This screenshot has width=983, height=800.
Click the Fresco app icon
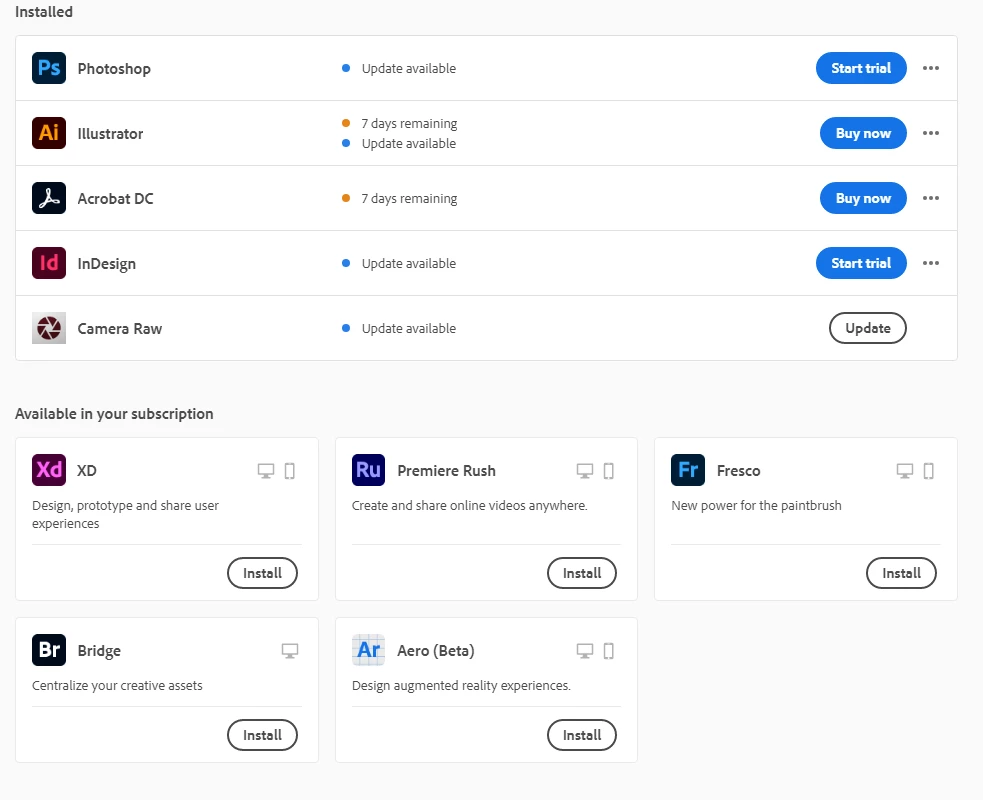click(688, 470)
